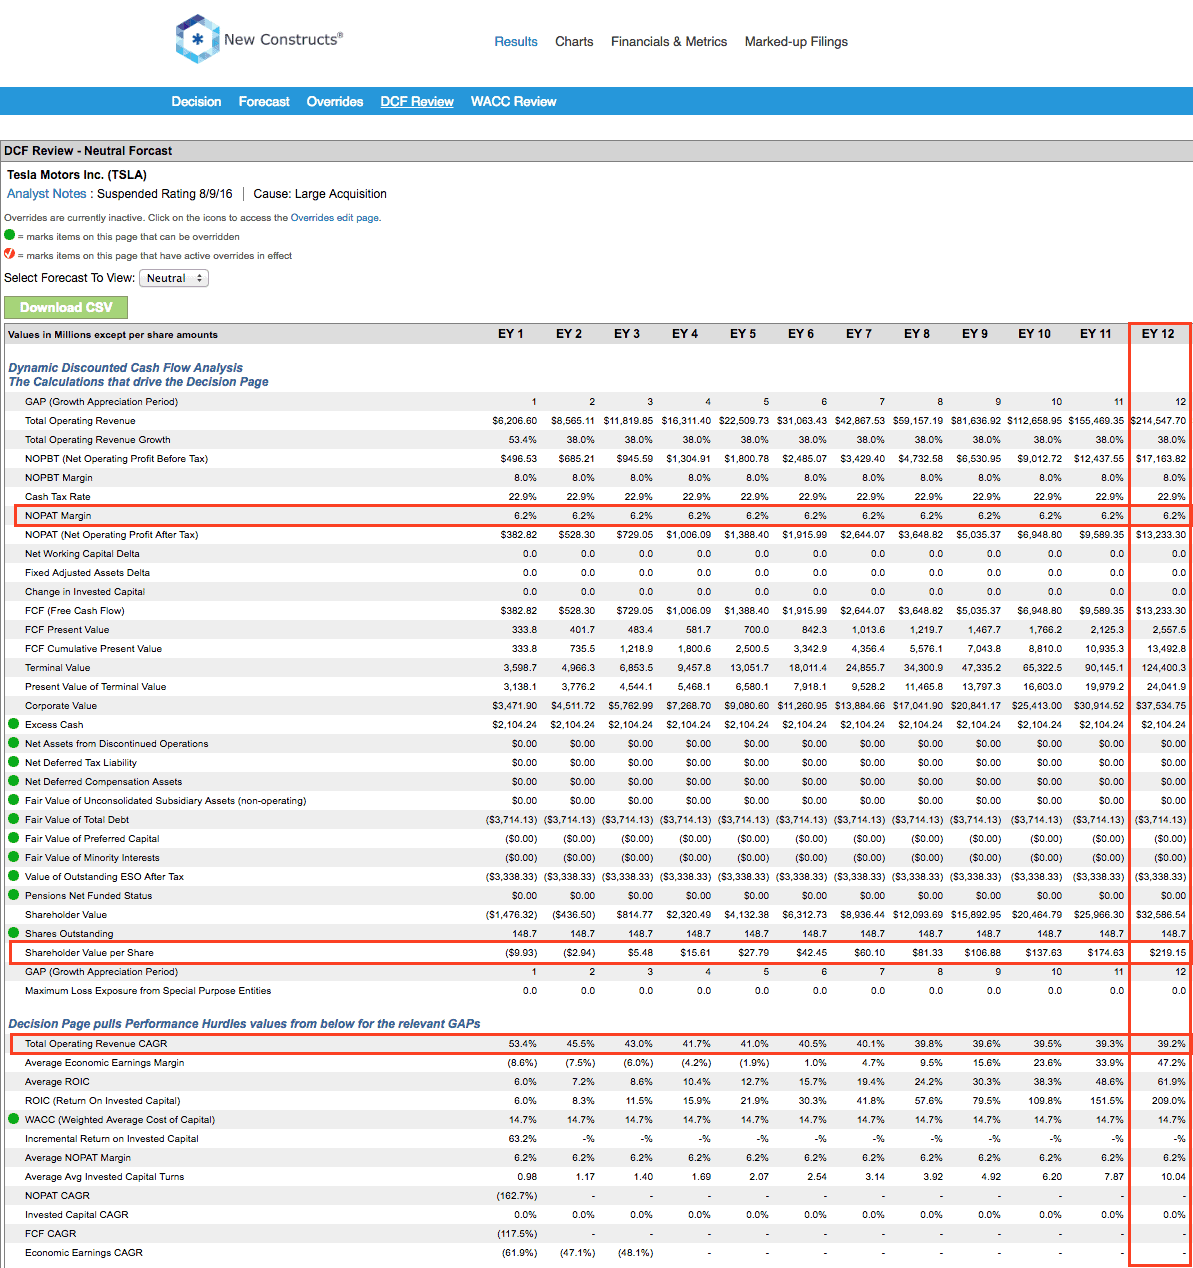Click the NOPAT Margin row label
Image resolution: width=1193 pixels, height=1268 pixels.
(x=58, y=516)
